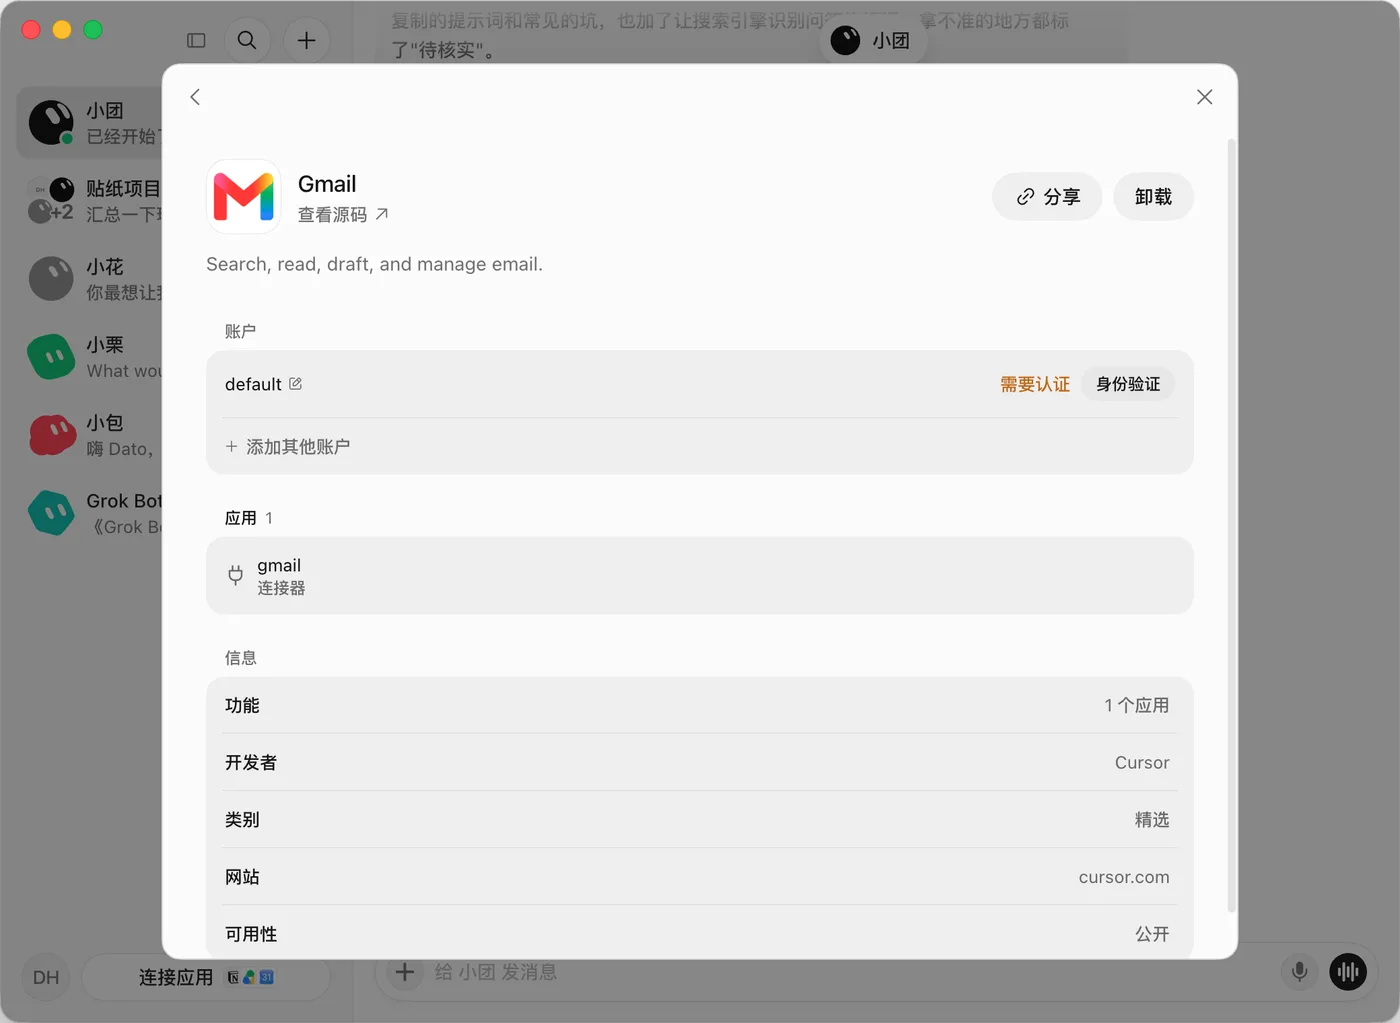Image resolution: width=1400 pixels, height=1023 pixels.
Task: Click the 功能 row showing 1 个应用
Action: (699, 705)
